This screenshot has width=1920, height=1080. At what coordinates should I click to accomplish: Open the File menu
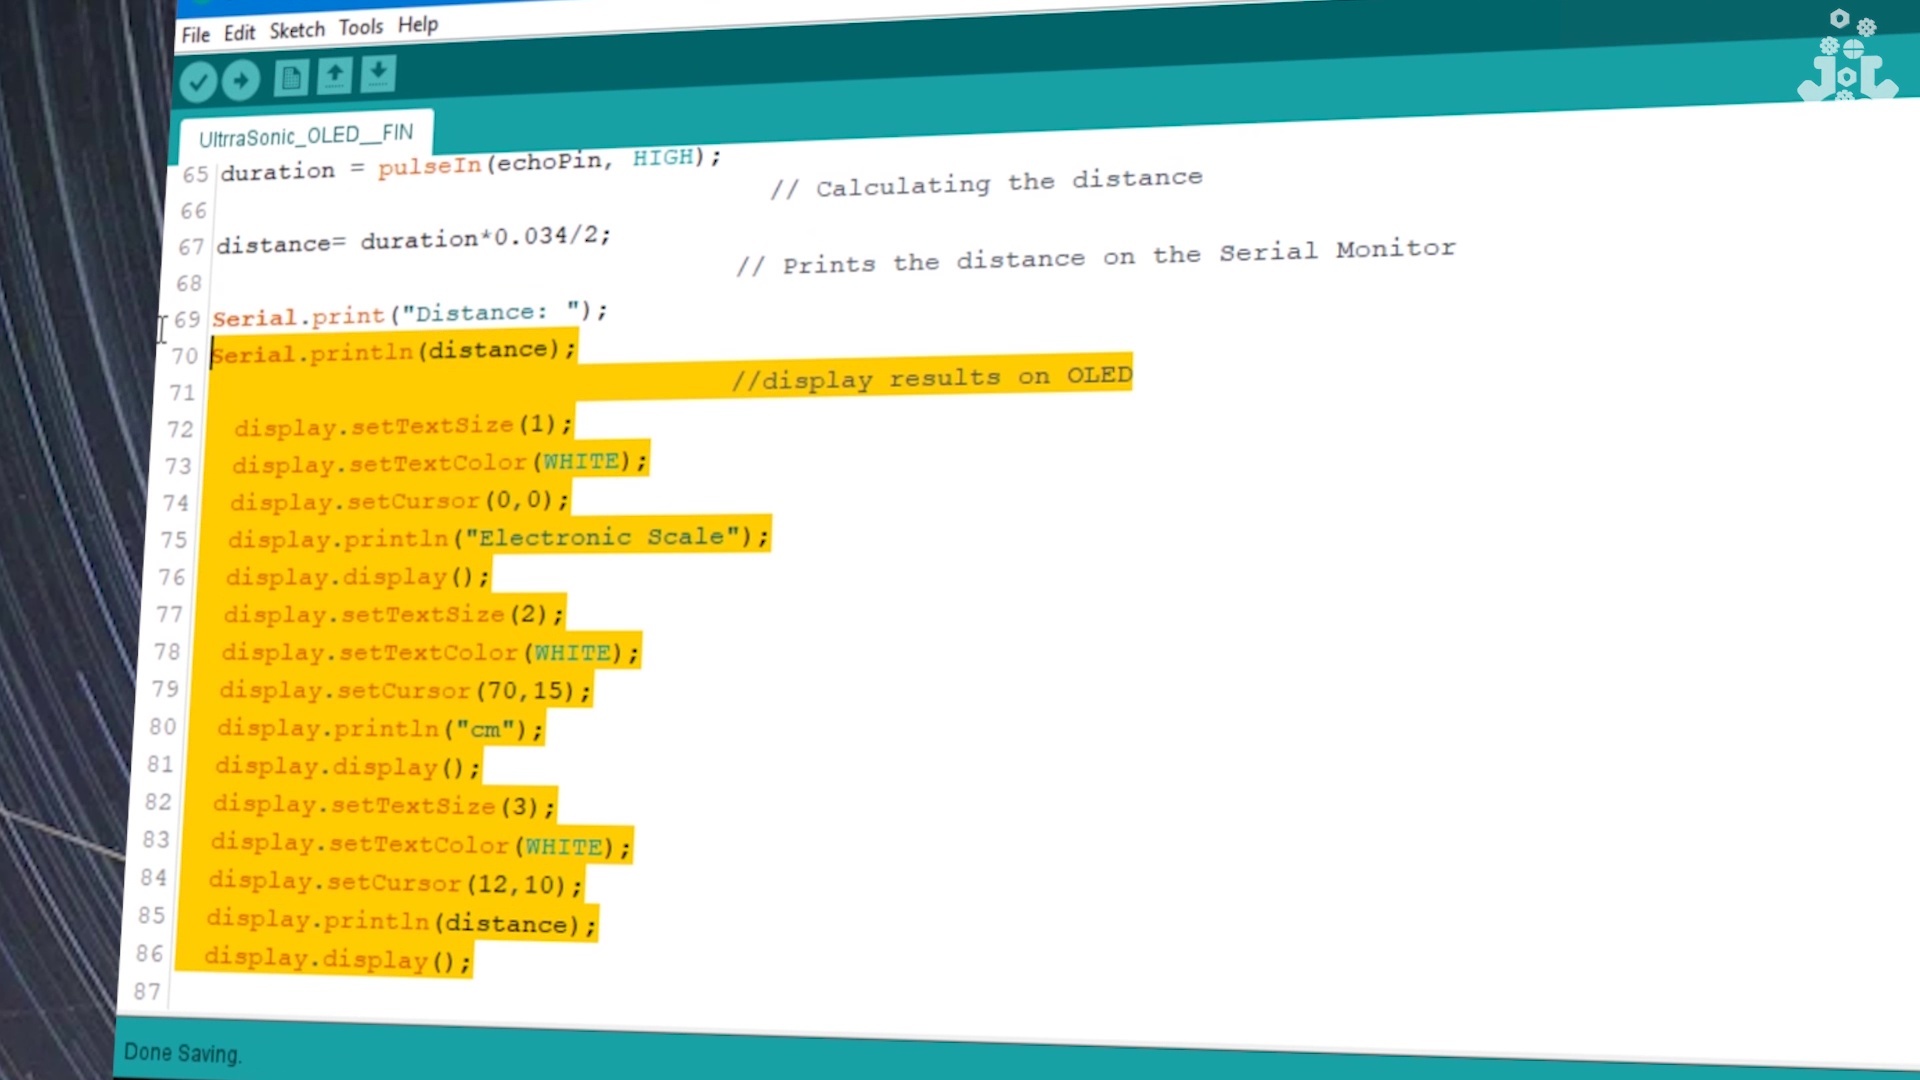pyautogui.click(x=195, y=35)
